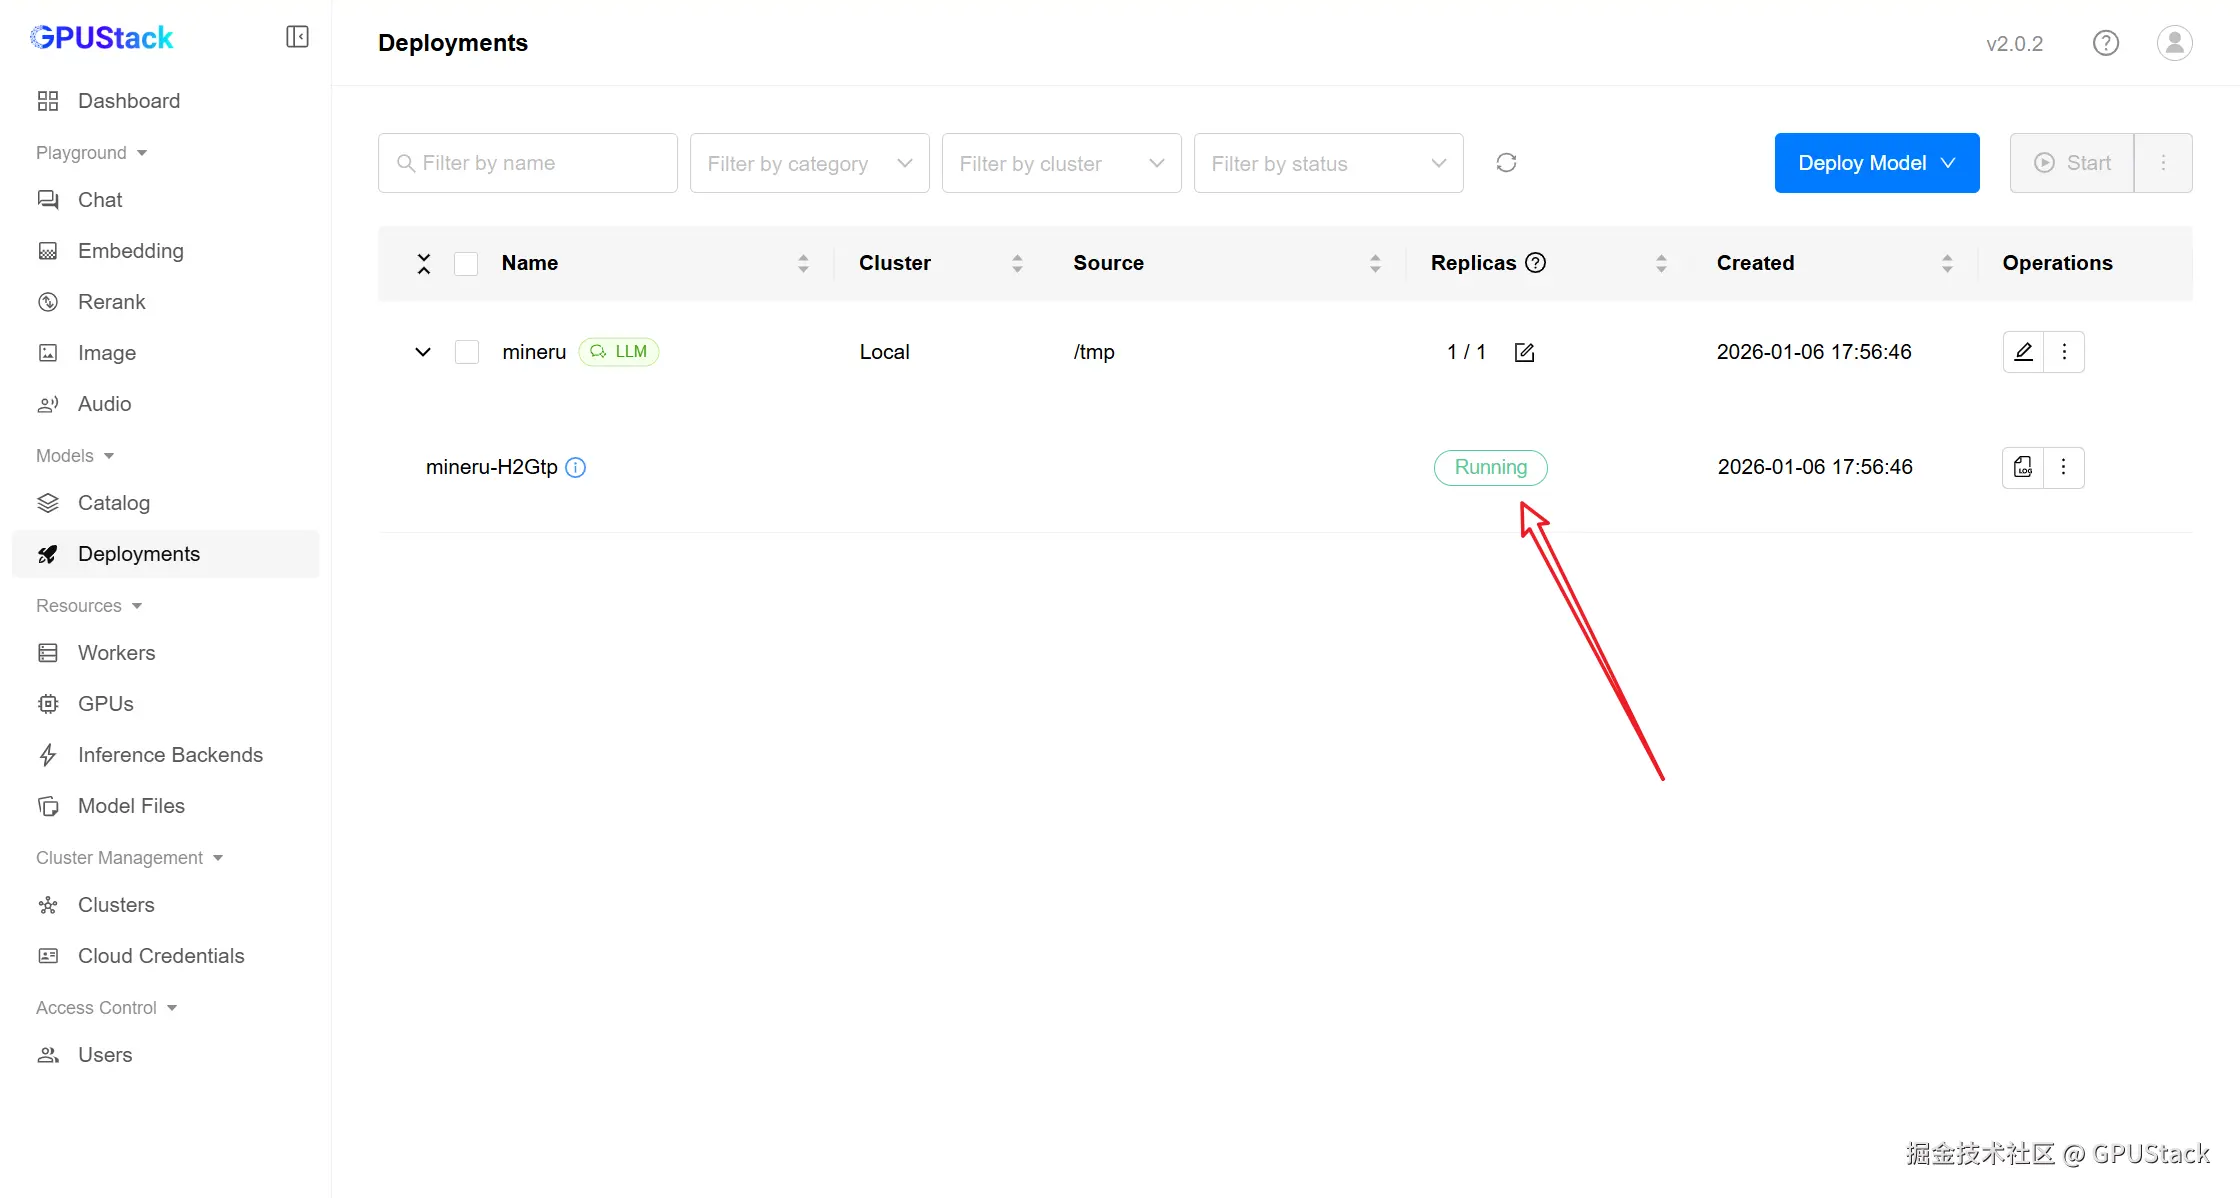Collapse the mineru row chevron
Image resolution: width=2240 pixels, height=1198 pixels.
click(423, 352)
